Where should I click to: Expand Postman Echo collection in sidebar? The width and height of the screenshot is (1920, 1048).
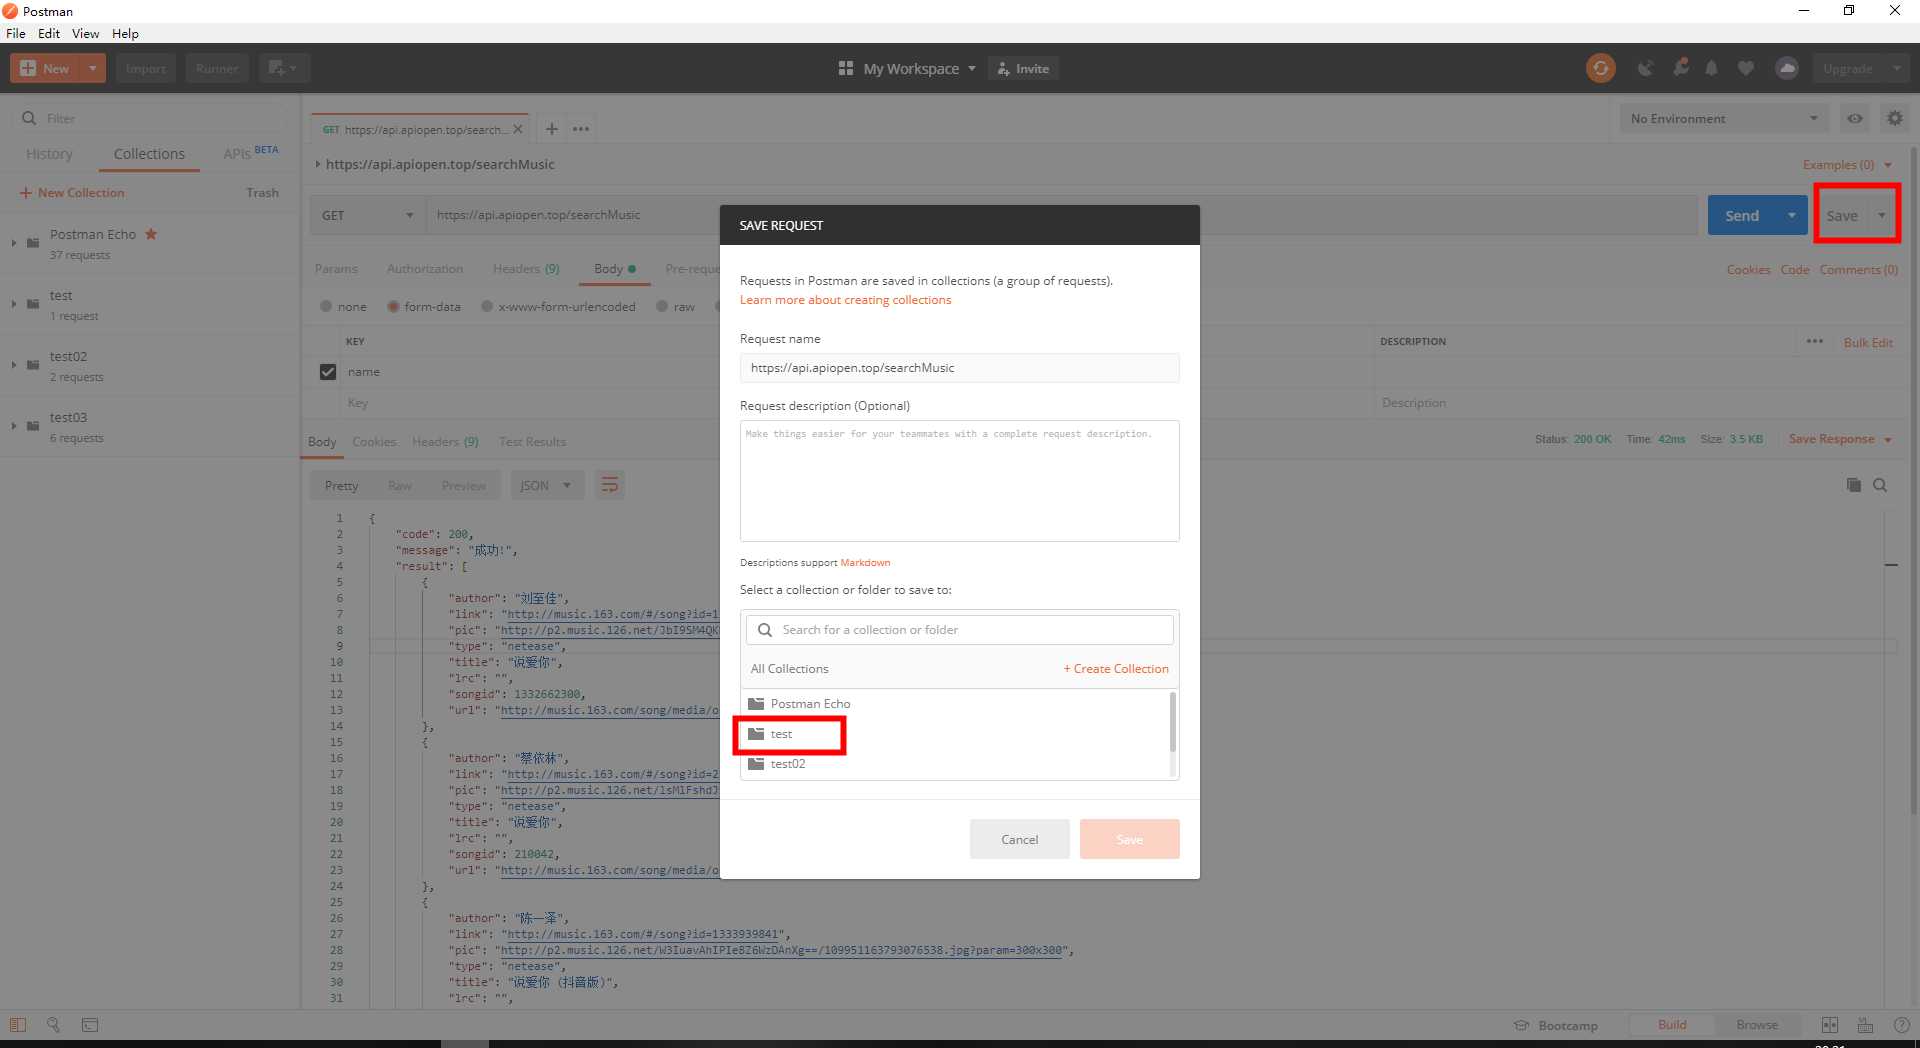[14, 242]
